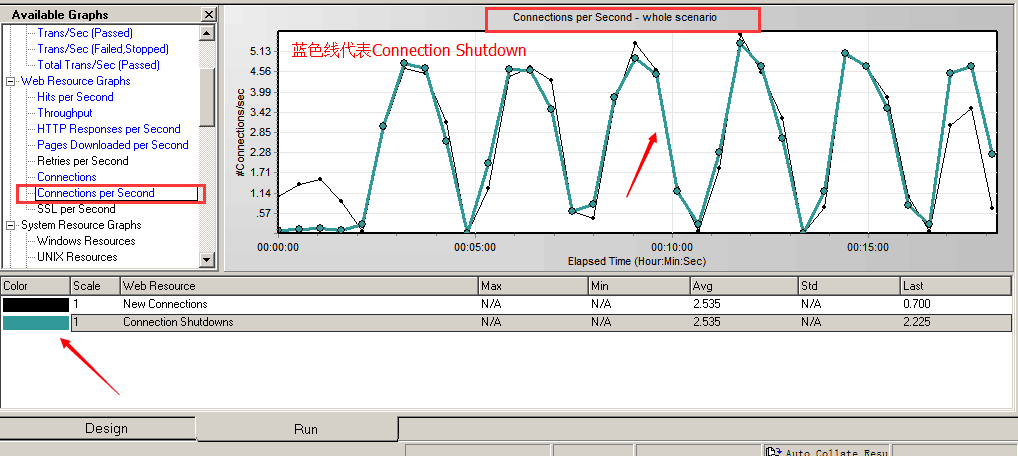1018x456 pixels.
Task: Select Connections per Second tree item
Action: pos(96,193)
